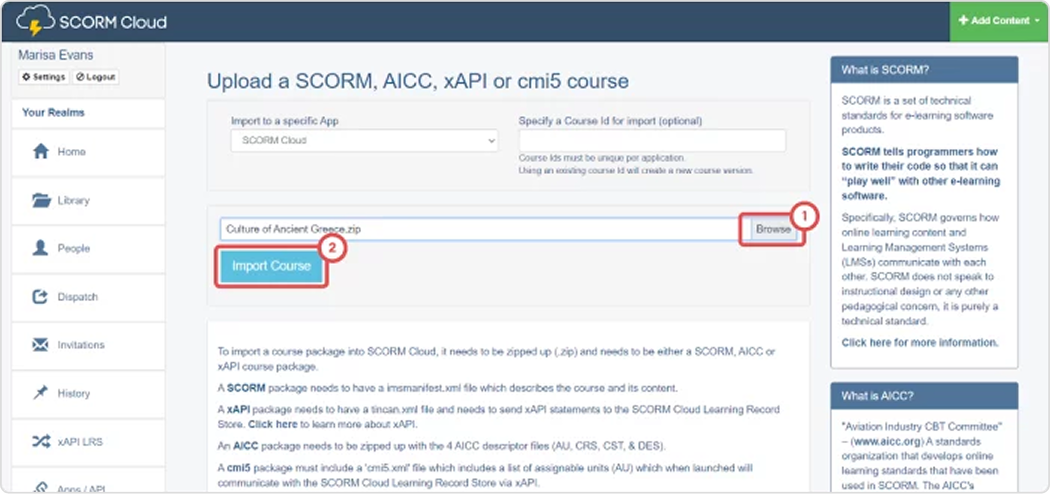Image resolution: width=1050 pixels, height=494 pixels.
Task: Click the Browse button
Action: pos(773,229)
